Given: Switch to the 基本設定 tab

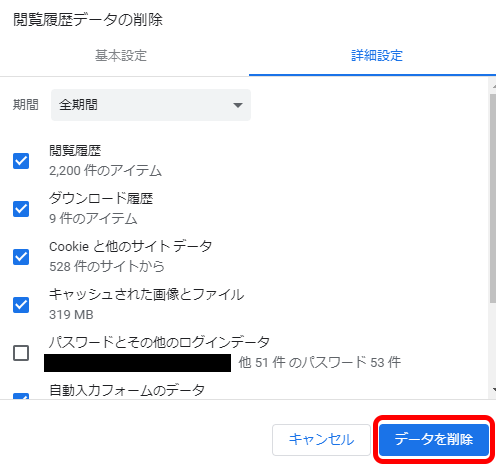Looking at the screenshot, I should tap(121, 55).
